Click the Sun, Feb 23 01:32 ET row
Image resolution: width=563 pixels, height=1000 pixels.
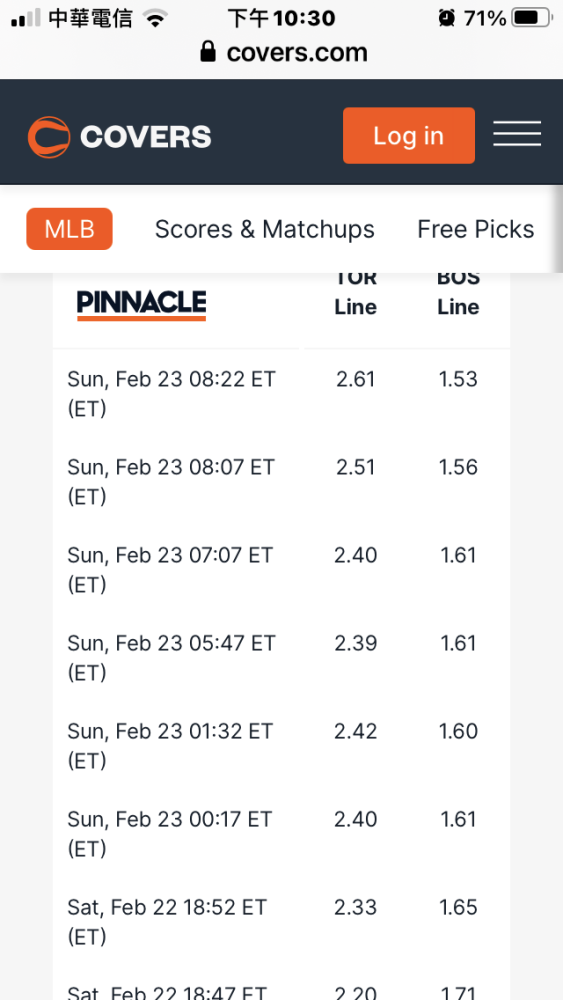(281, 746)
